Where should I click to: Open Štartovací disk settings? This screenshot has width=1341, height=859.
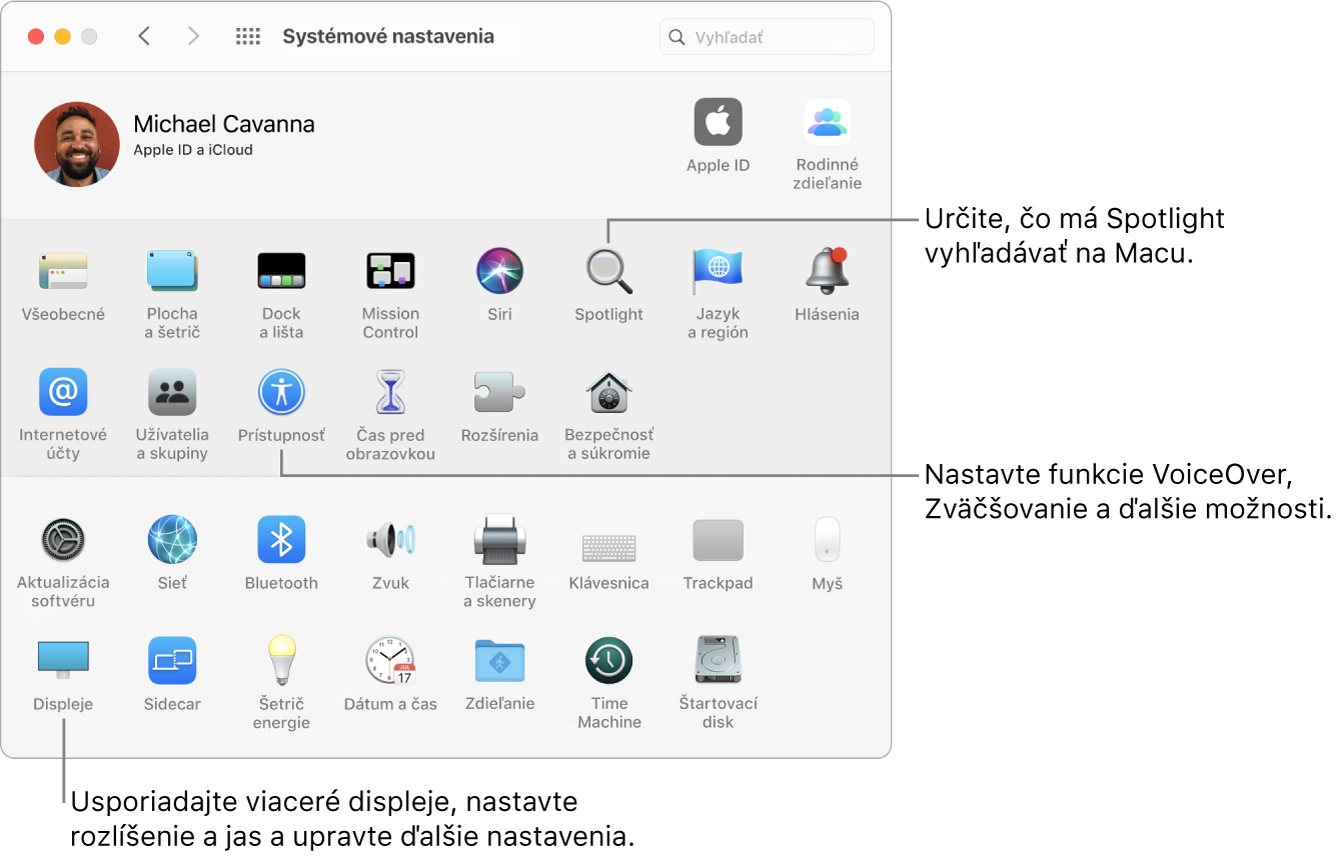718,661
